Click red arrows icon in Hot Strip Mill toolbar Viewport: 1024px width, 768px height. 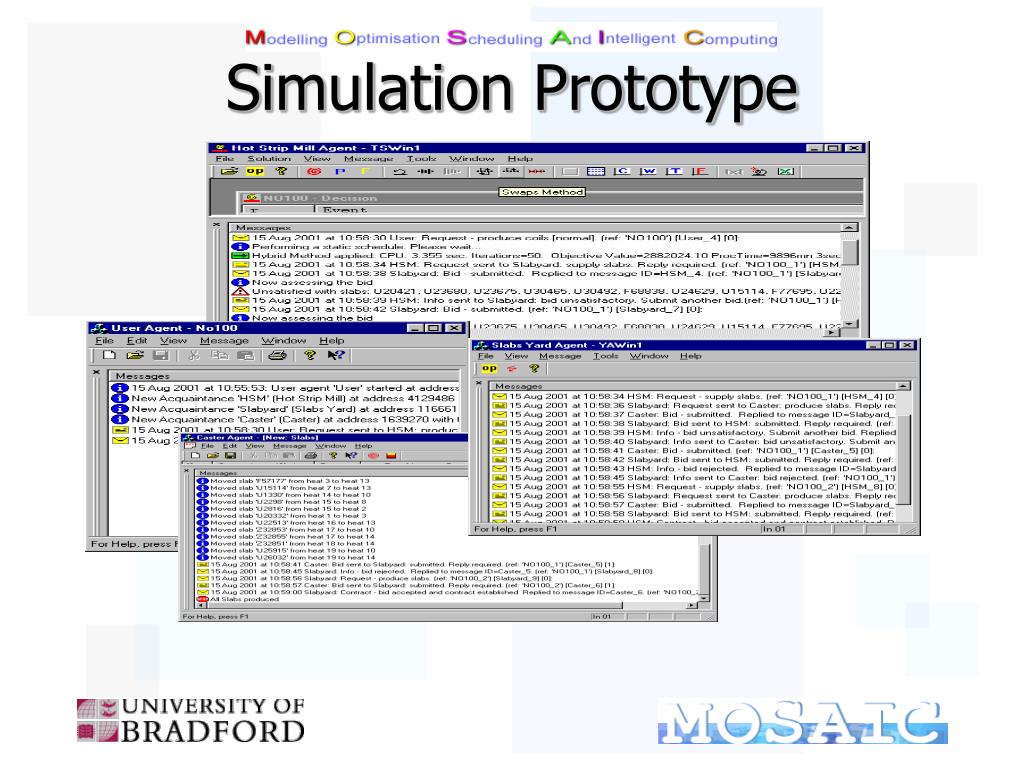pyautogui.click(x=537, y=171)
